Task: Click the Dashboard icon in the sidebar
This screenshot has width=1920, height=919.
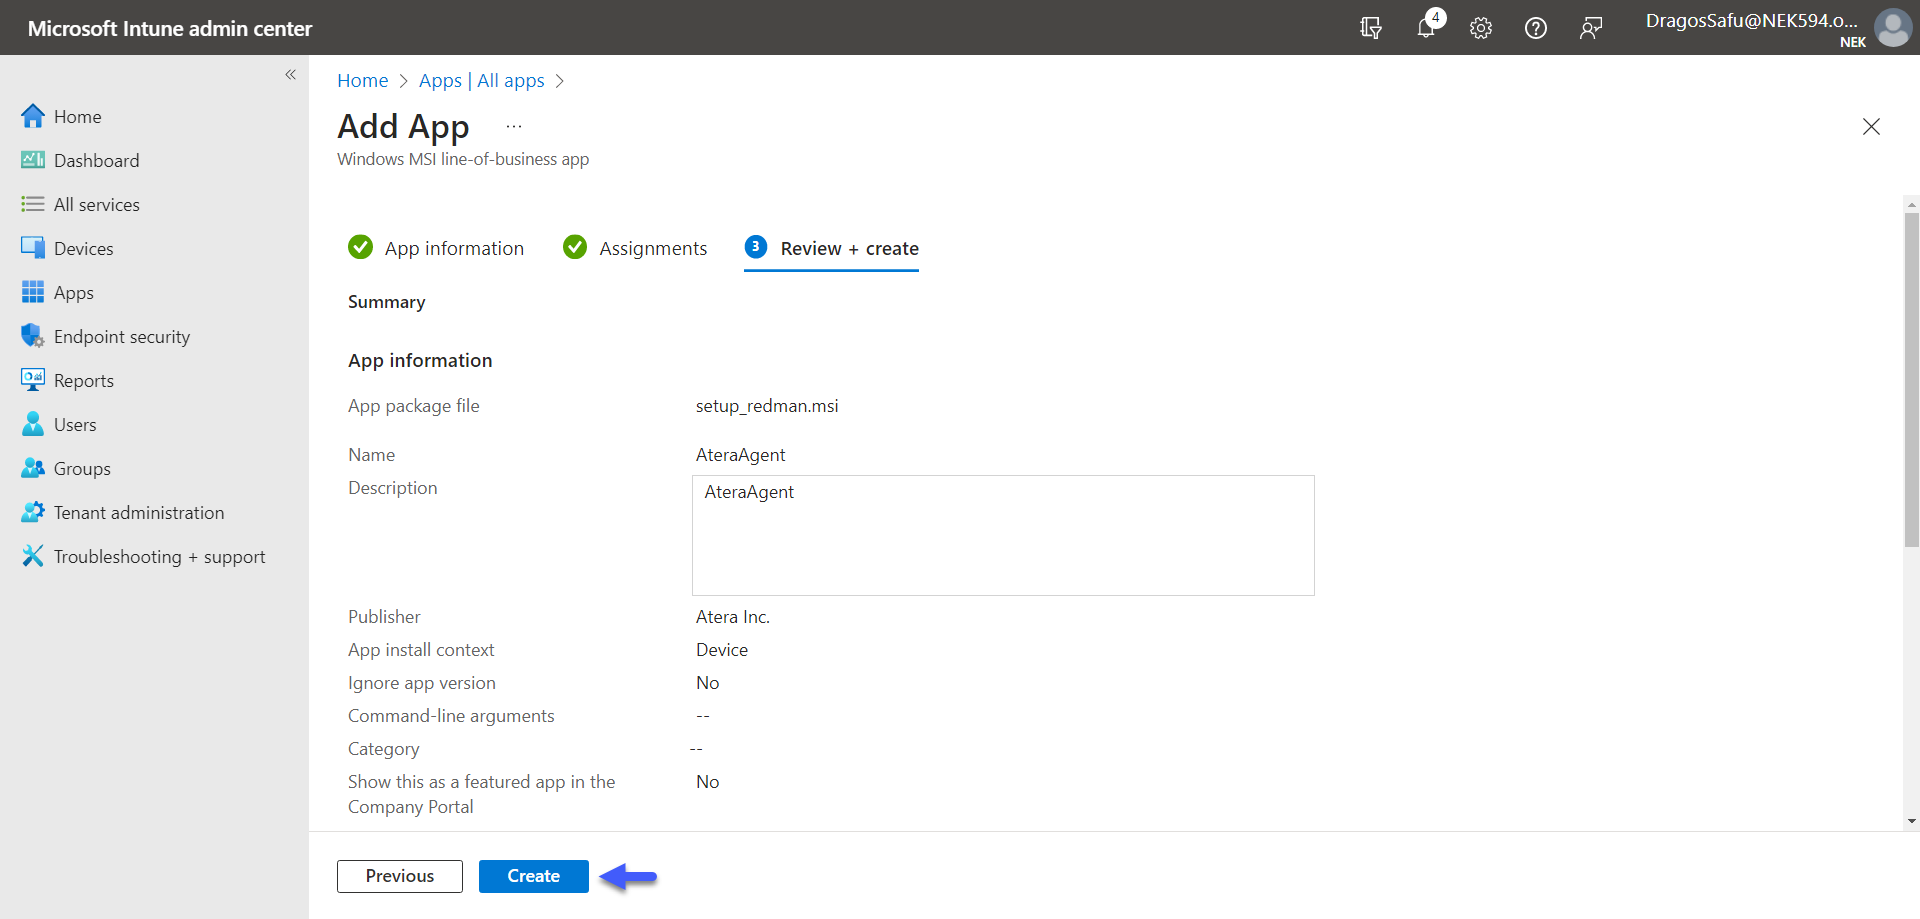Action: pos(33,160)
